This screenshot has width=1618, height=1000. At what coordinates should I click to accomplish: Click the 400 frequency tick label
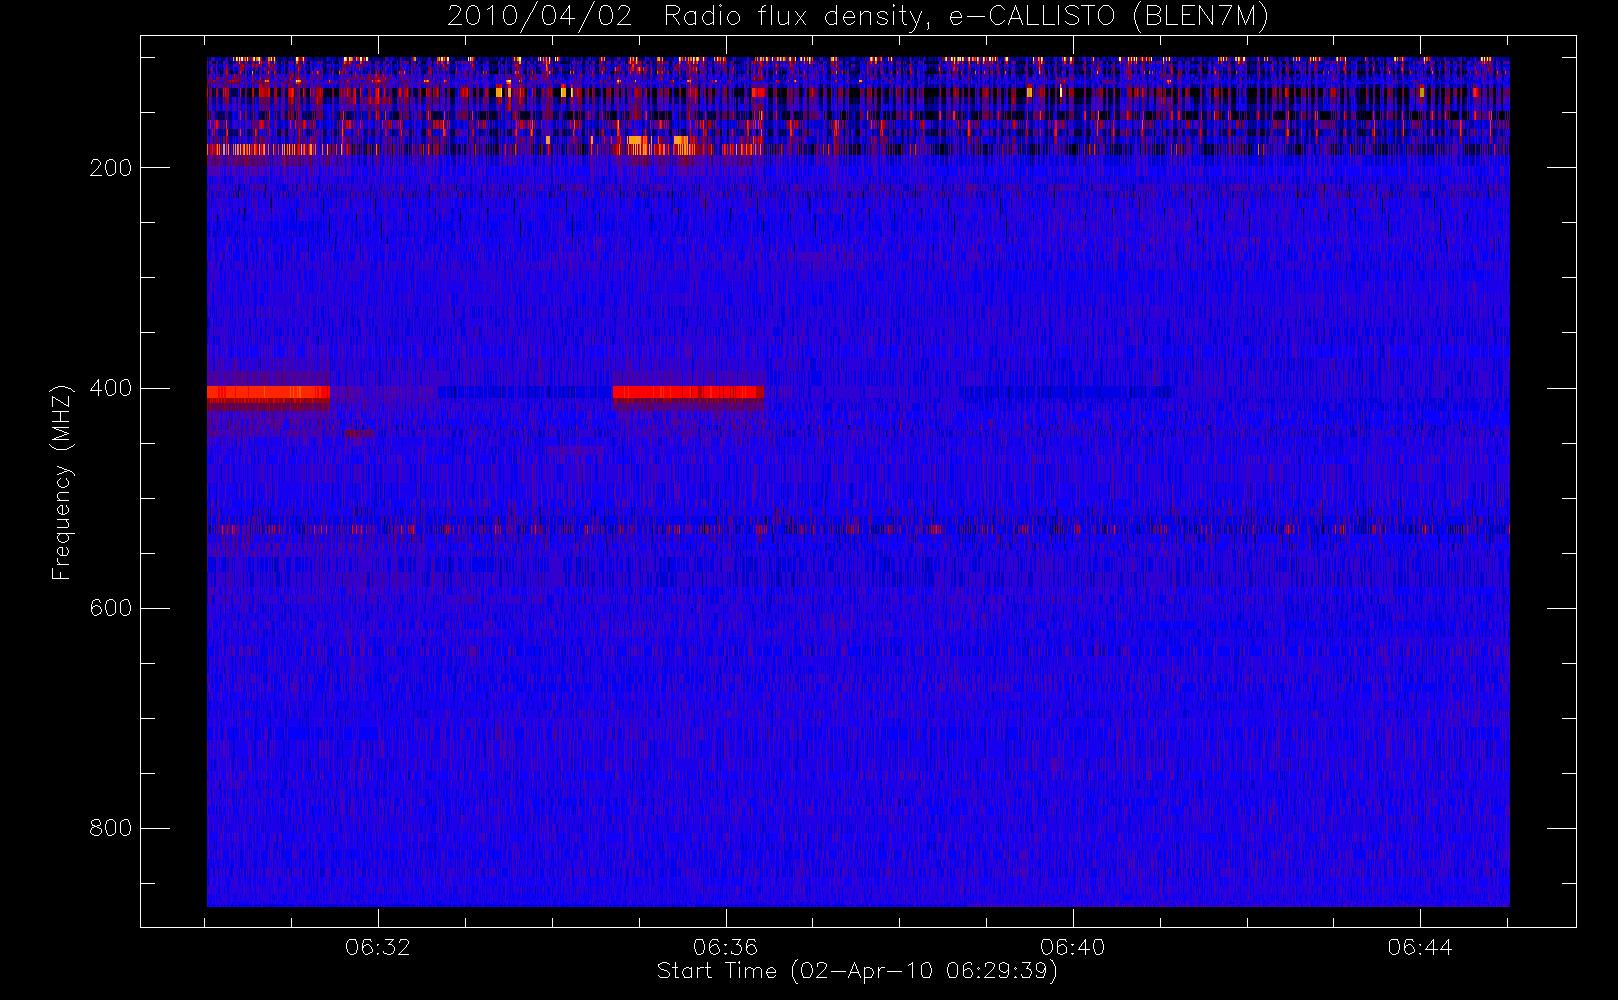pyautogui.click(x=111, y=388)
